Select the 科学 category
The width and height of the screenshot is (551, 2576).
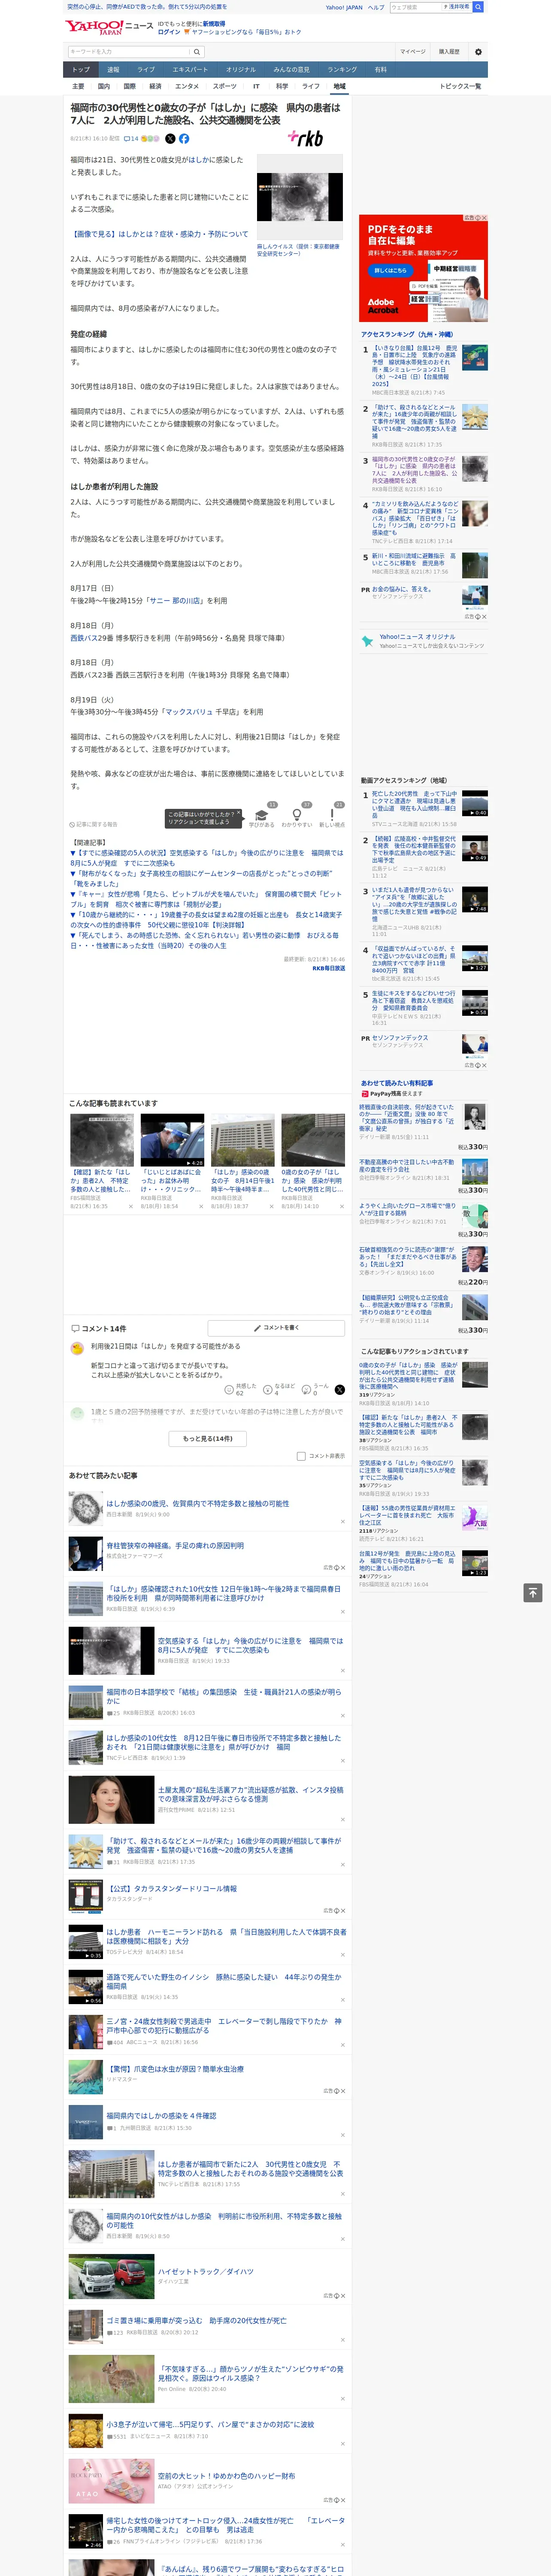click(282, 86)
